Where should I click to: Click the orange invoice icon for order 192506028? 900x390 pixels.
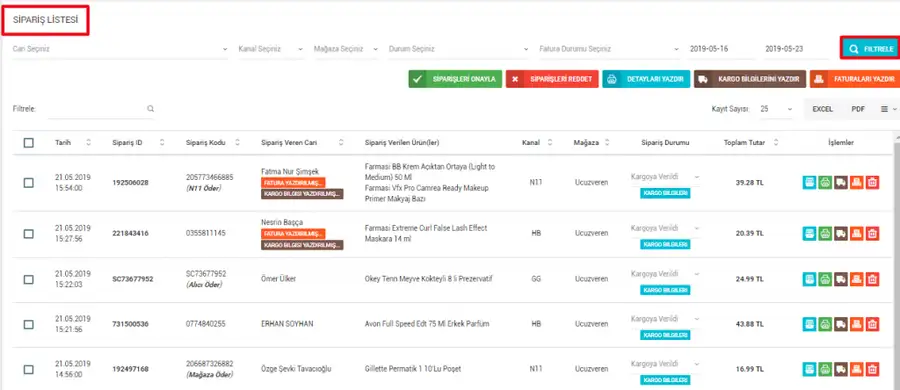click(x=856, y=183)
